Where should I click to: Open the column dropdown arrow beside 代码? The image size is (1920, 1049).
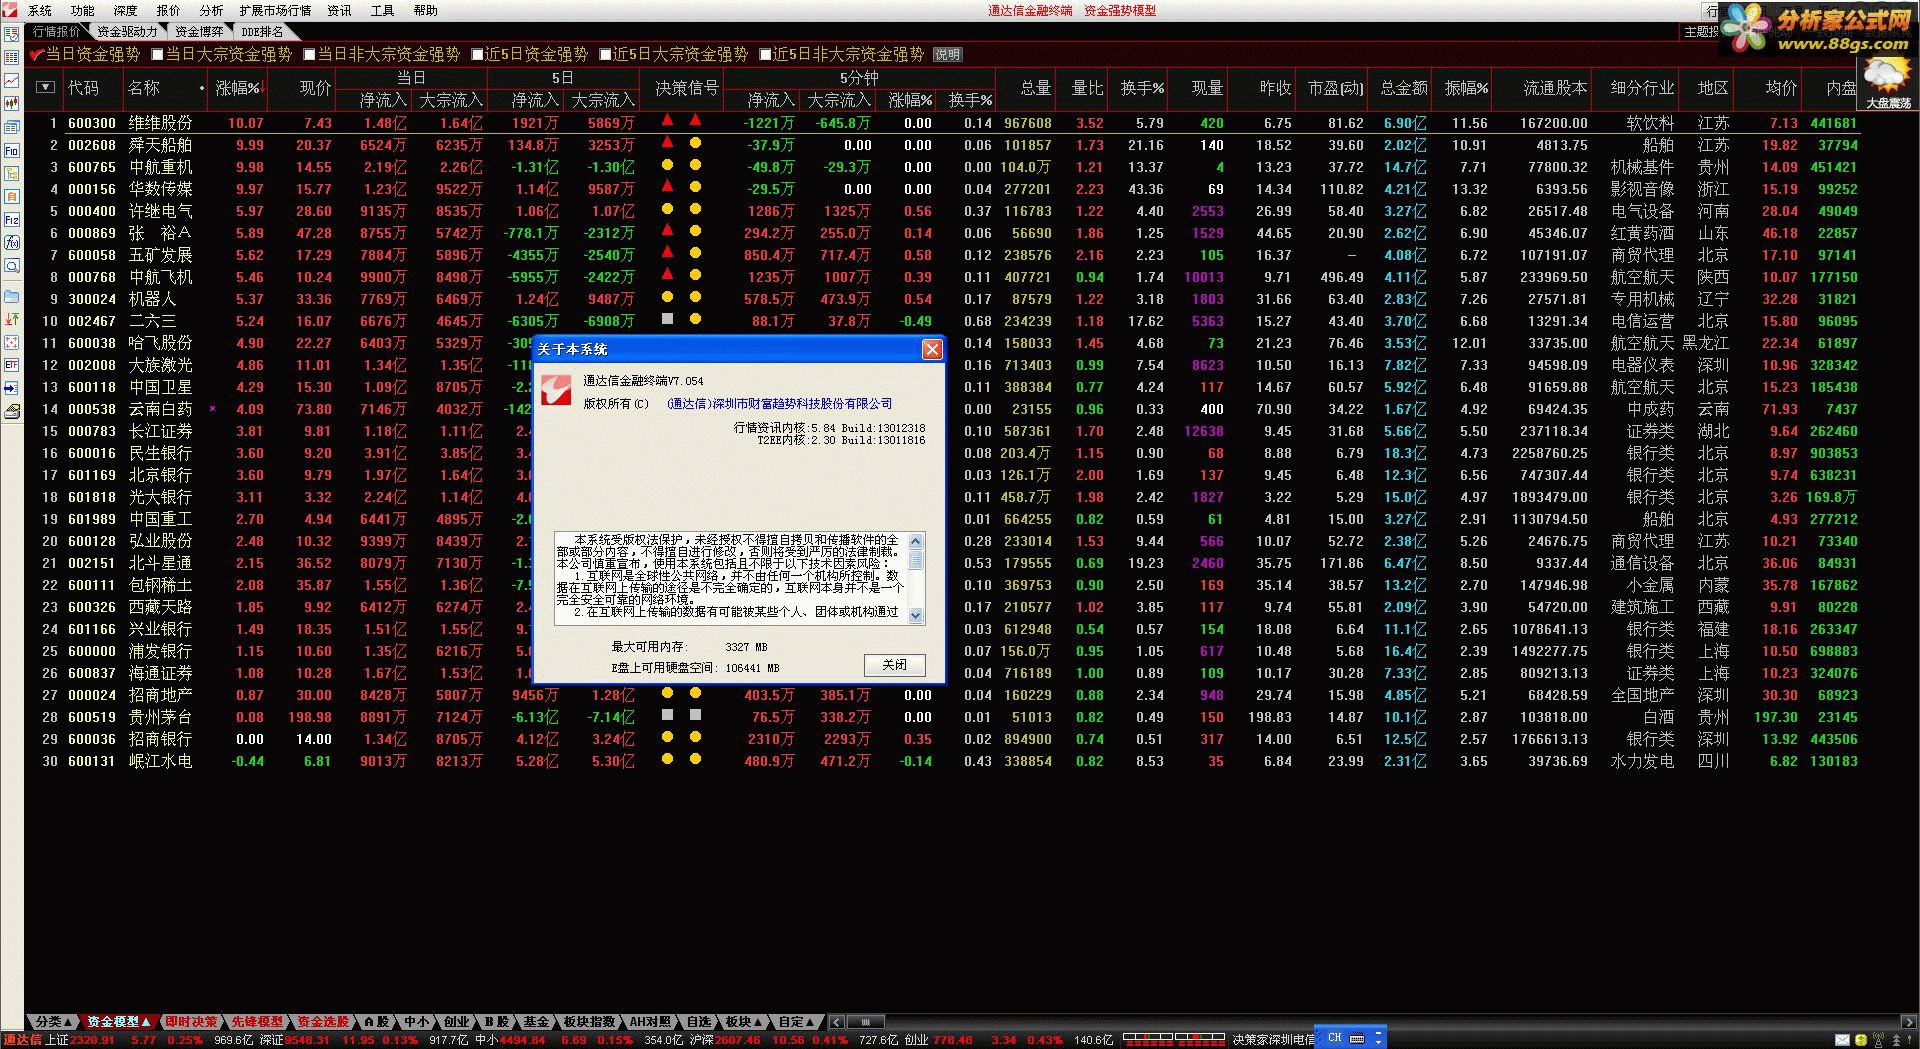pos(45,88)
